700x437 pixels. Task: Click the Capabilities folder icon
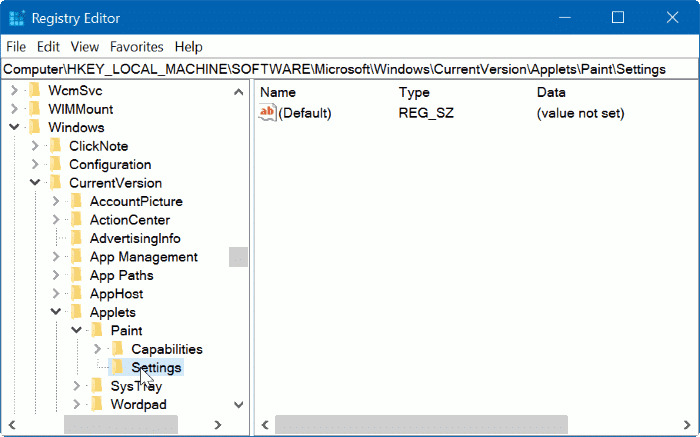point(118,349)
